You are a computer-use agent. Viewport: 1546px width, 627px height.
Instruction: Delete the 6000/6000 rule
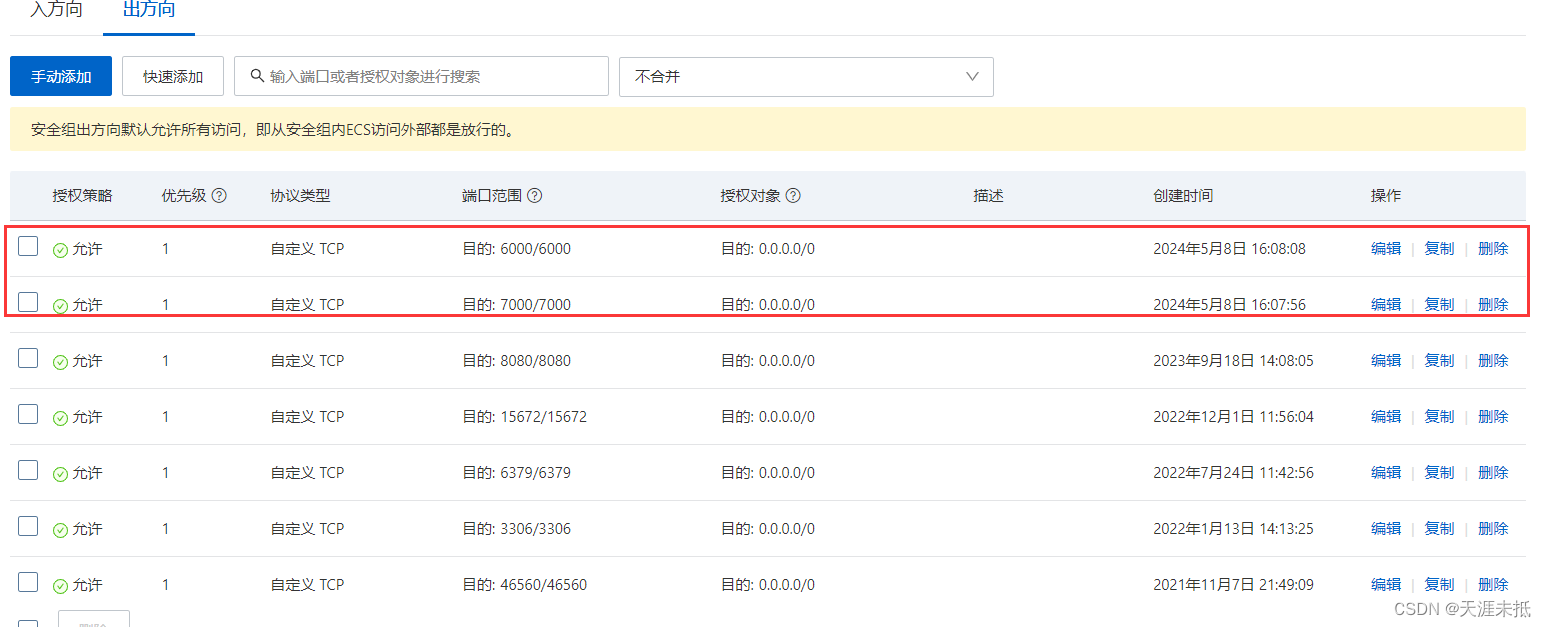pyautogui.click(x=1493, y=249)
